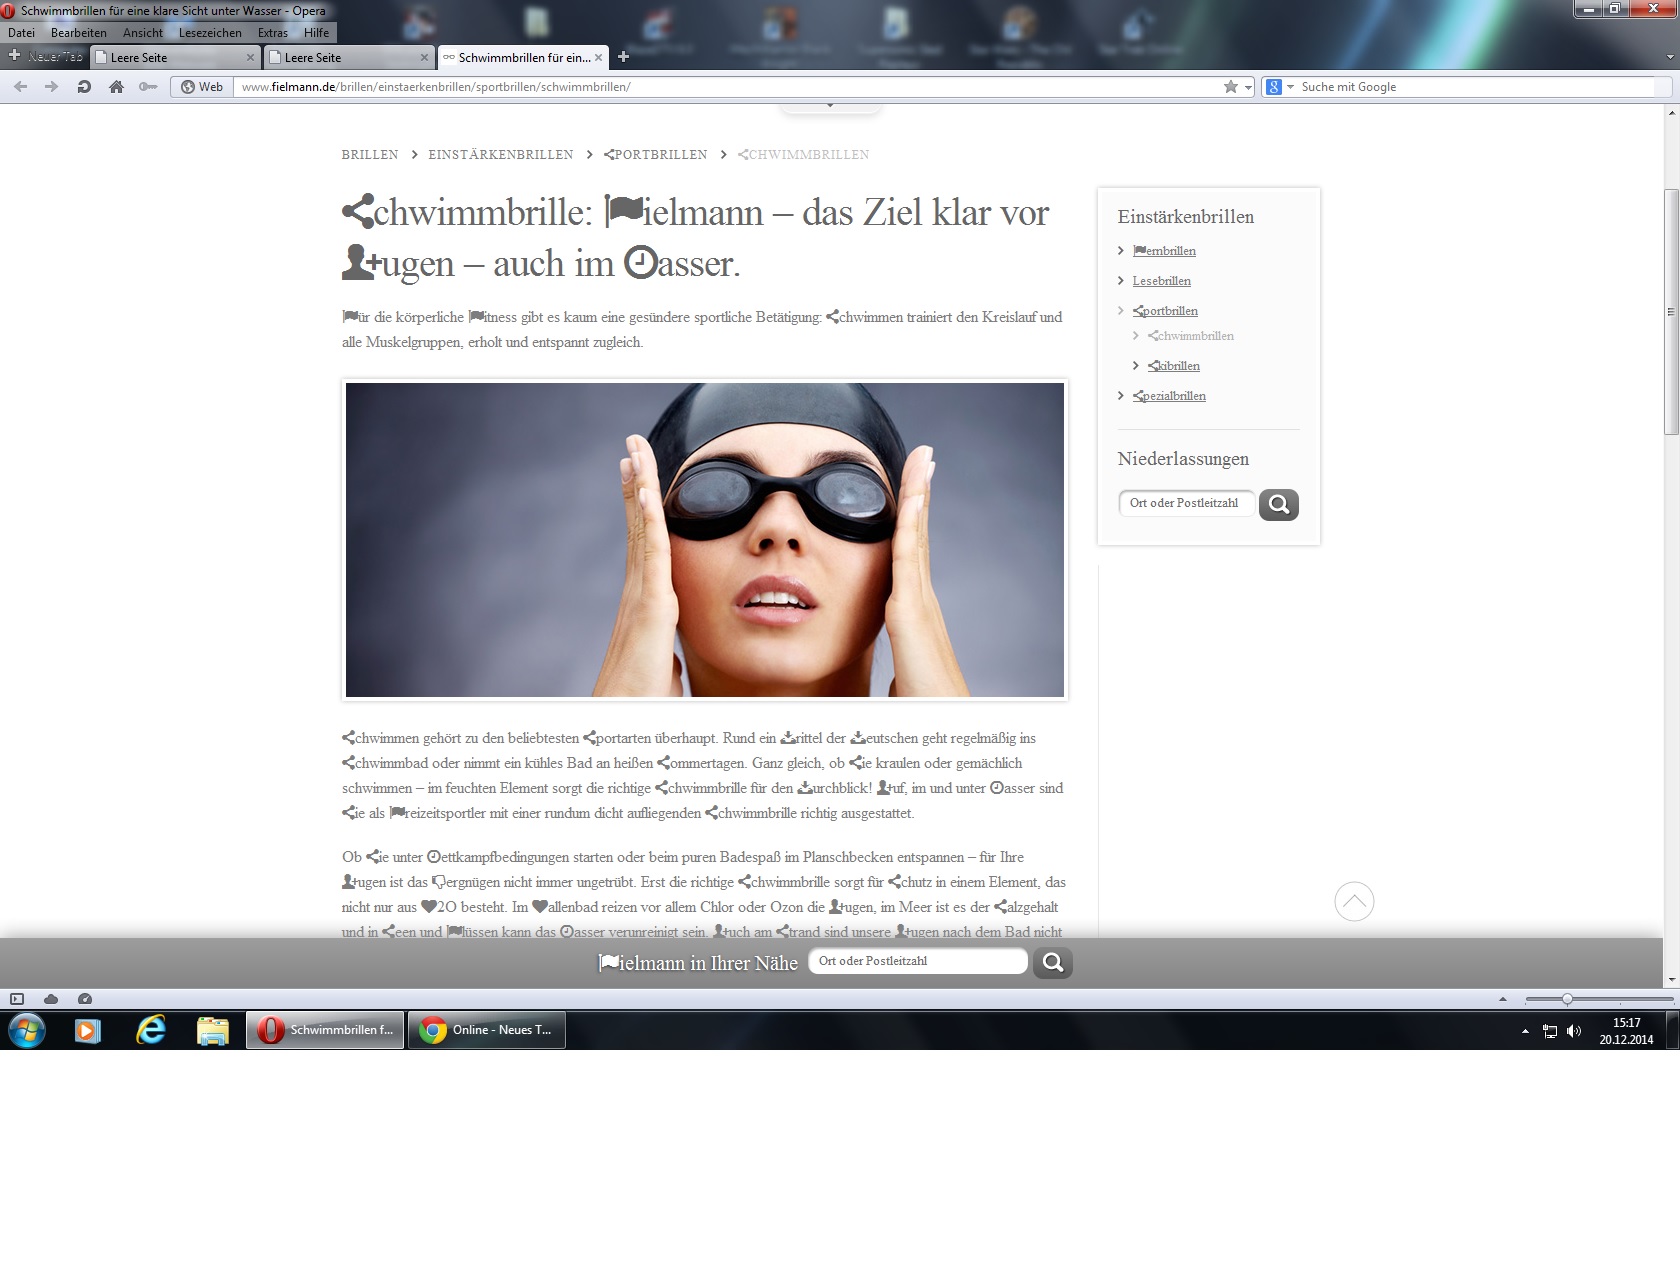Image resolution: width=1680 pixels, height=1262 pixels.
Task: Open Windows Explorer from the taskbar
Action: click(x=212, y=1030)
